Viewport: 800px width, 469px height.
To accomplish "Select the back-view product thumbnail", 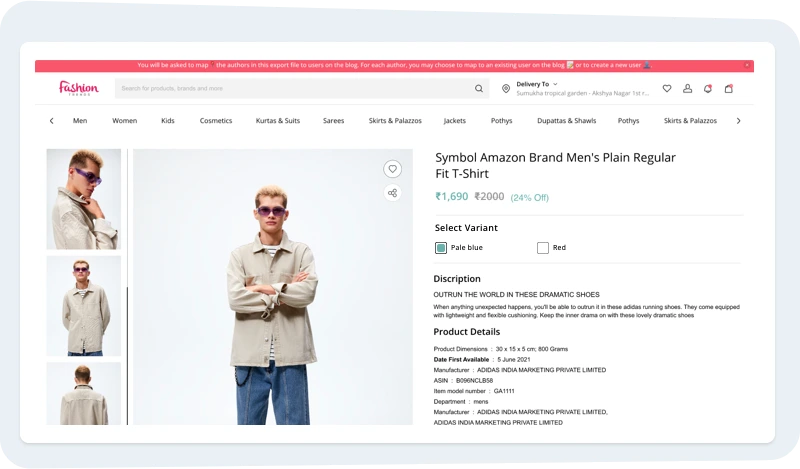I will (83, 392).
